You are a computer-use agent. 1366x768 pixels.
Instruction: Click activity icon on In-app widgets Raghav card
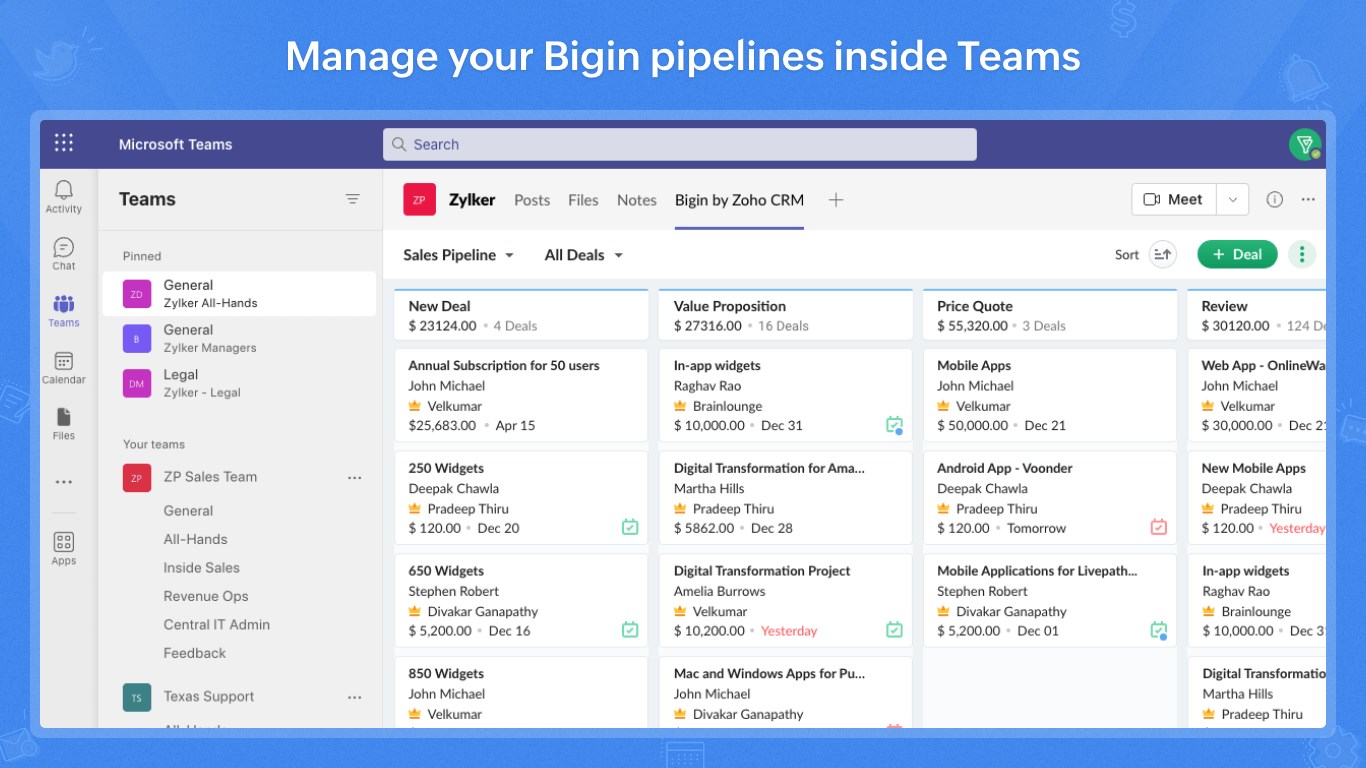tap(894, 425)
